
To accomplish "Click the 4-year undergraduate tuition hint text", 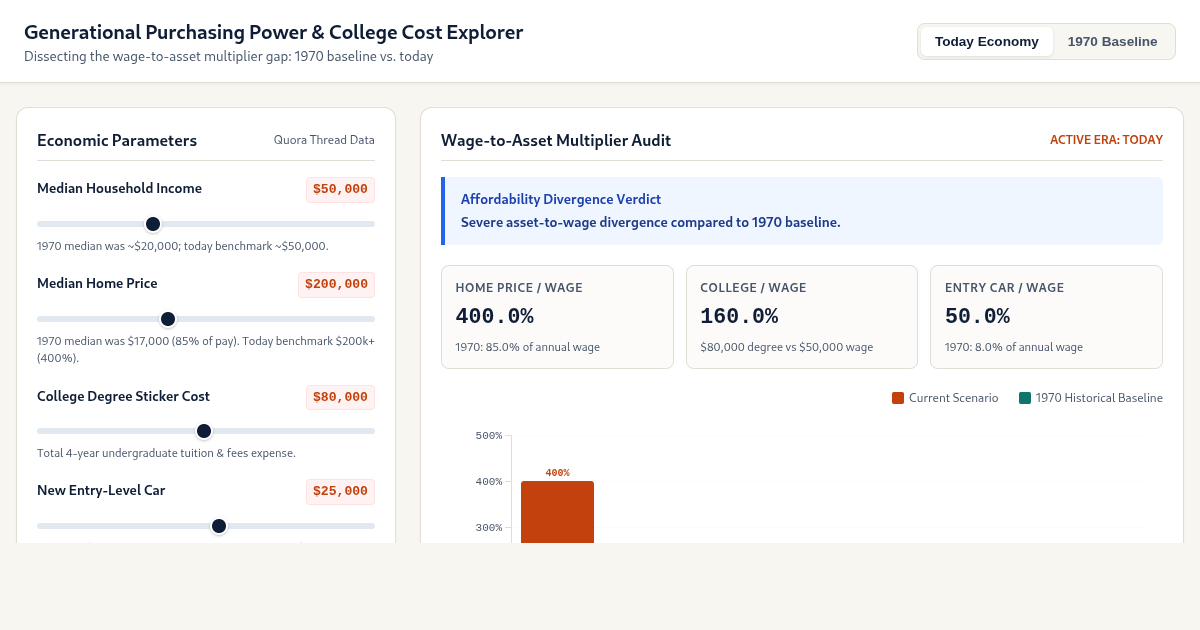I will [166, 453].
